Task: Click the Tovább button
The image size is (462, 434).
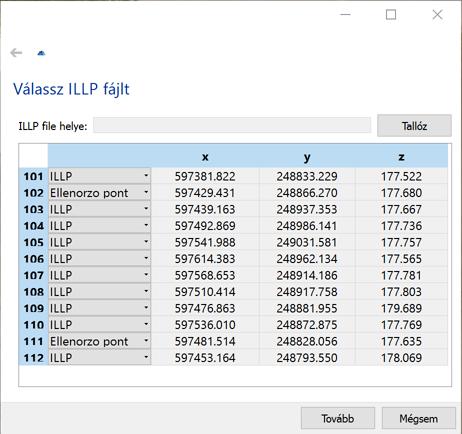Action: 338,418
